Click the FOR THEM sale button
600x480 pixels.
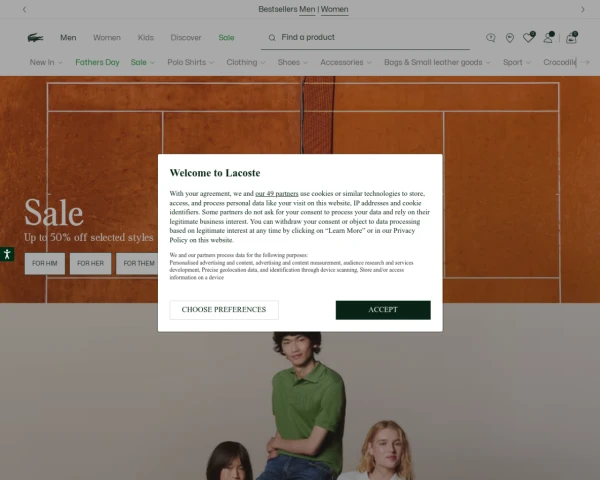point(137,263)
